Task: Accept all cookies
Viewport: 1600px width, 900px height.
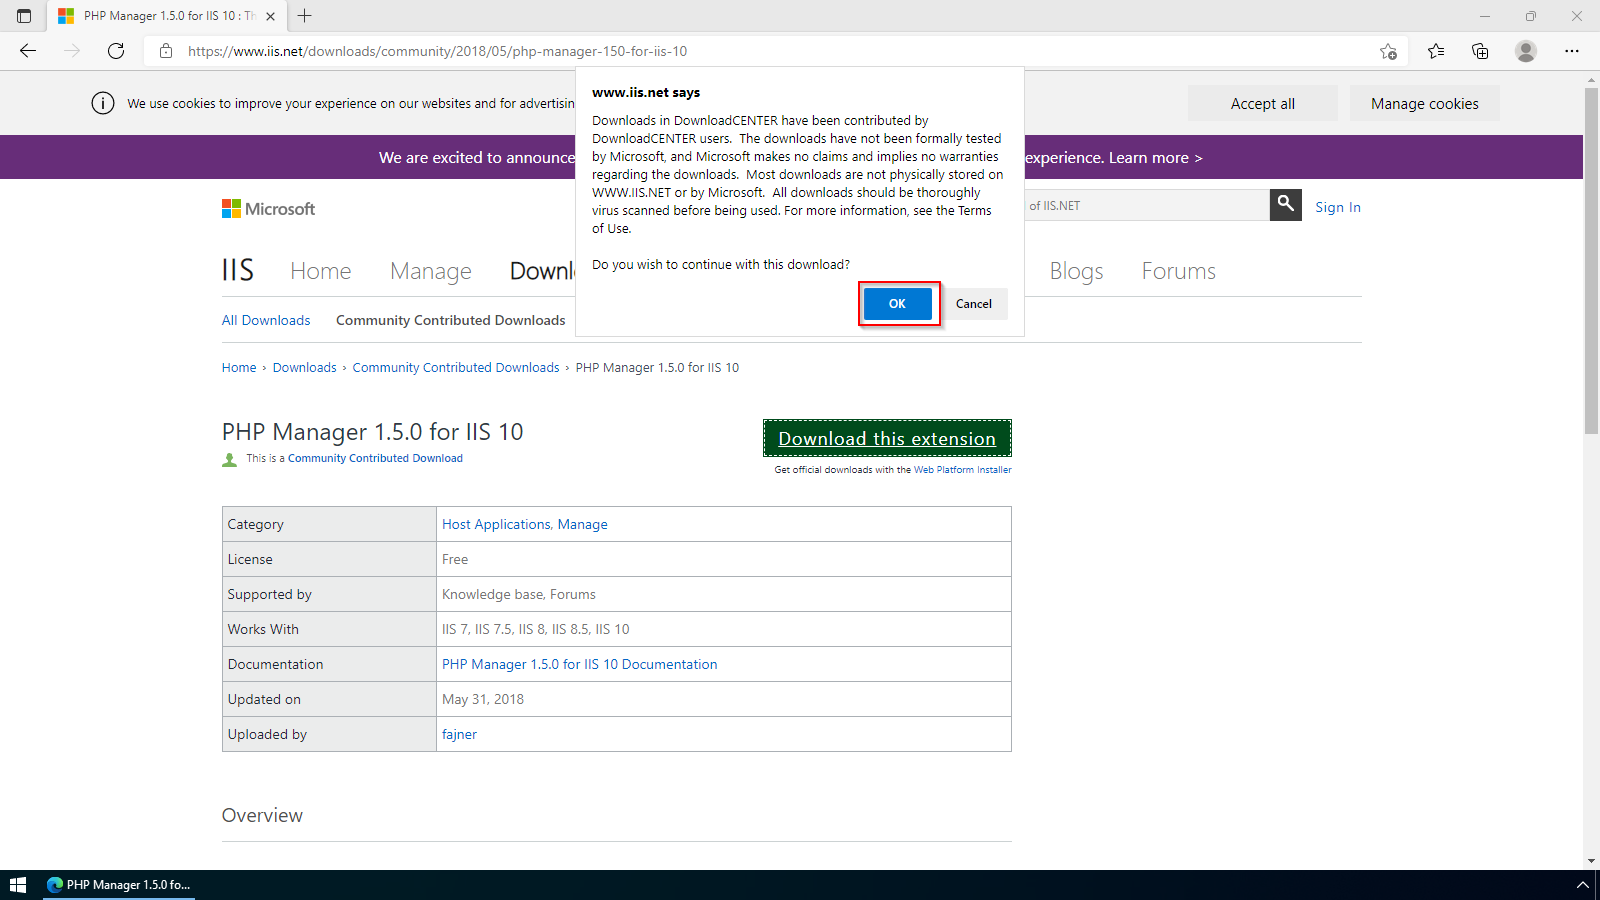Action: (x=1262, y=103)
